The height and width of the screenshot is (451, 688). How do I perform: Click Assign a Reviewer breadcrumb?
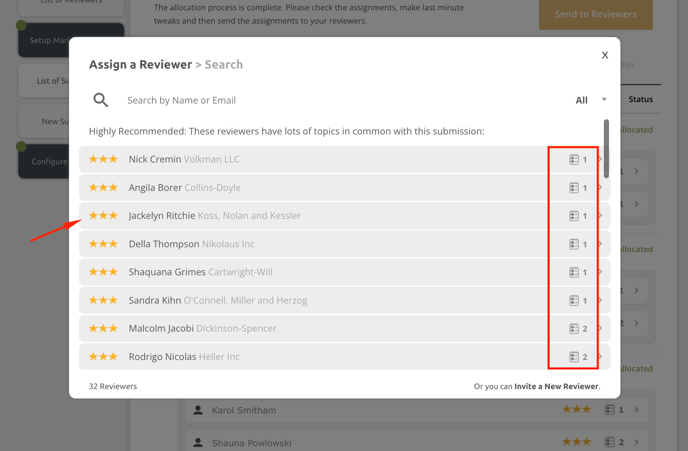(x=140, y=64)
